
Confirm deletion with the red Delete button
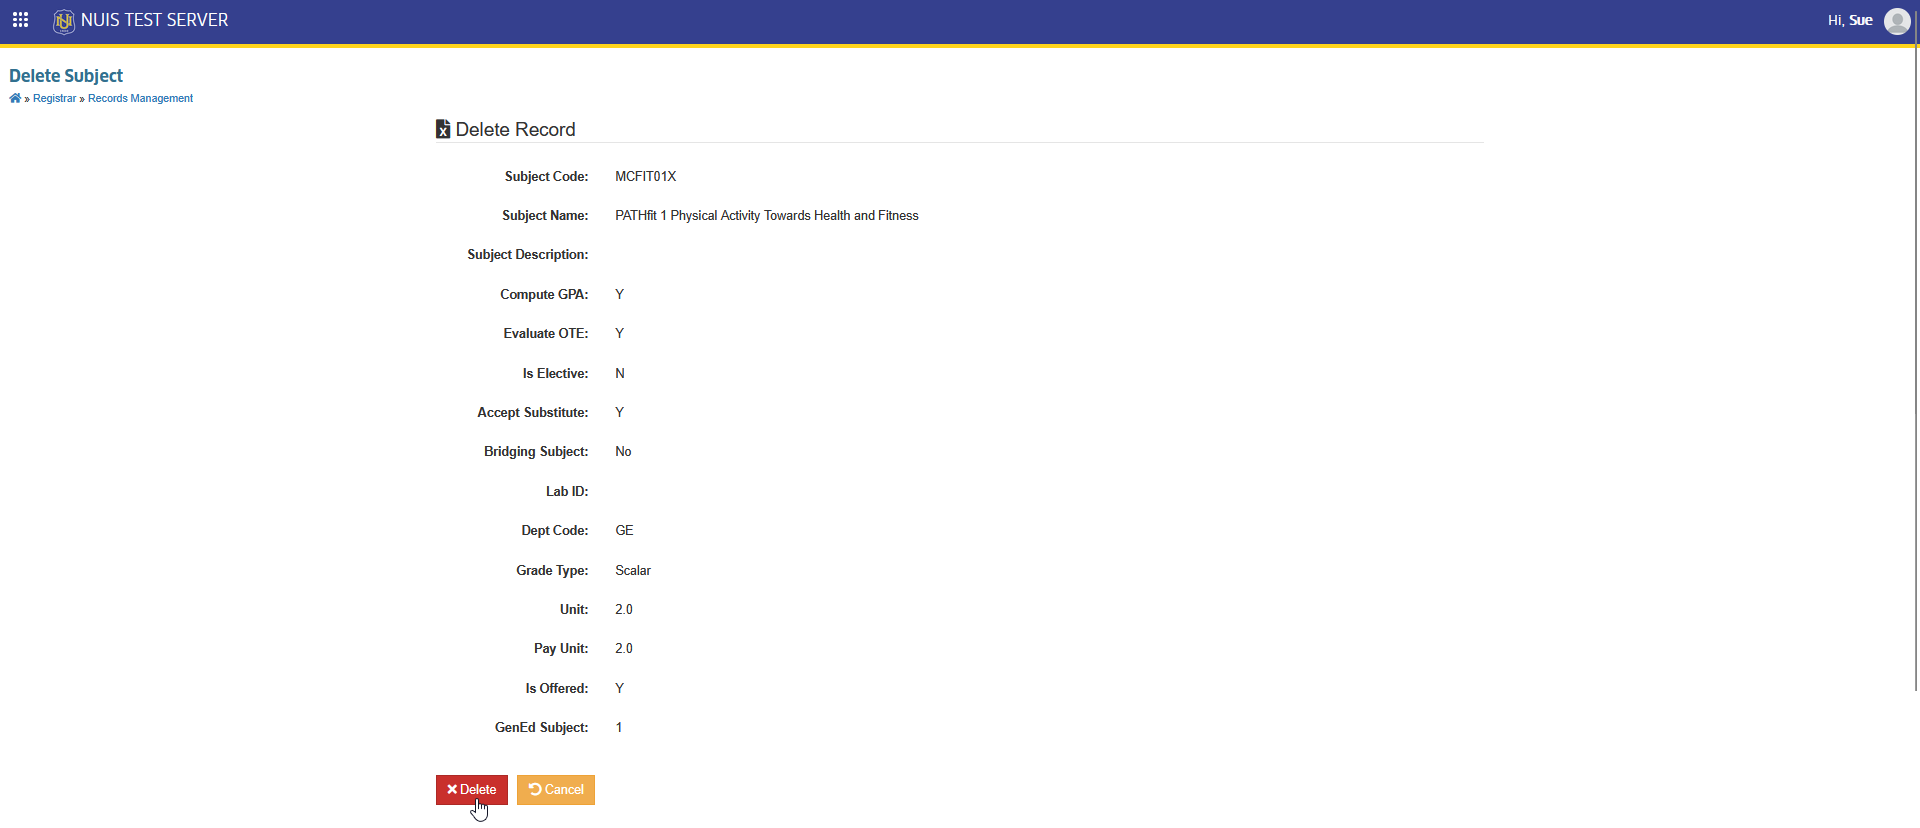472,790
